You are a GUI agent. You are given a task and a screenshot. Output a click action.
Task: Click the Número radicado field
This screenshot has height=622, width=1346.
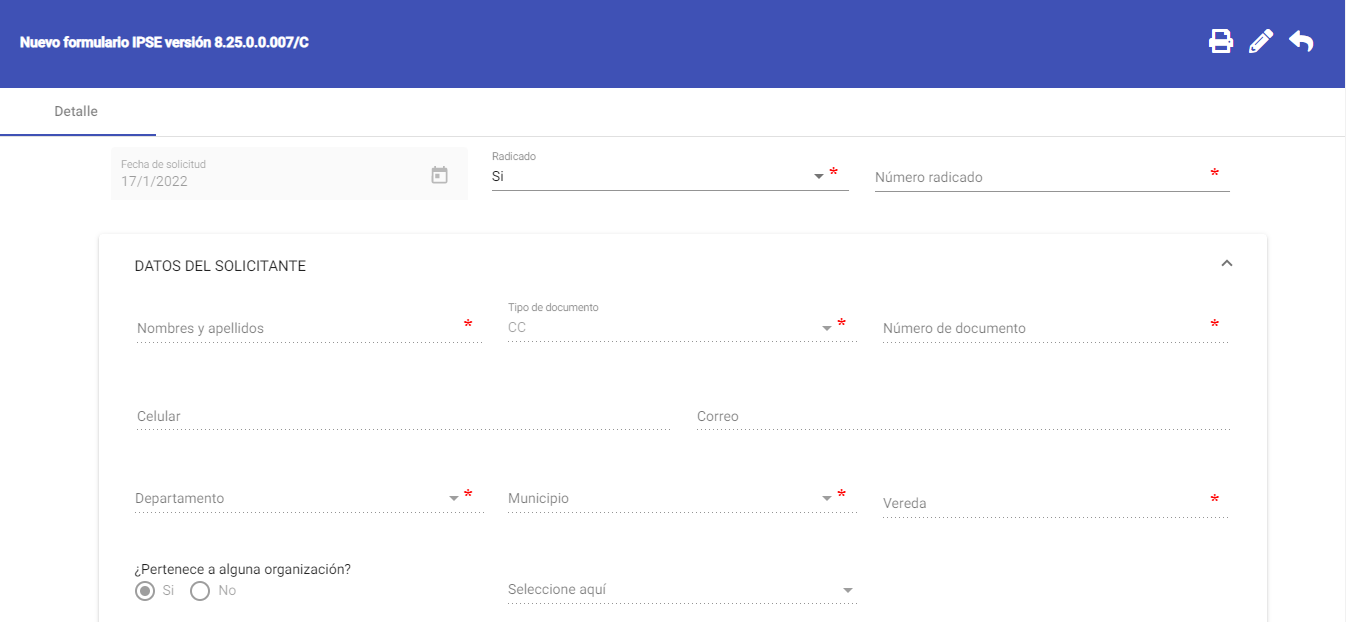(1040, 177)
